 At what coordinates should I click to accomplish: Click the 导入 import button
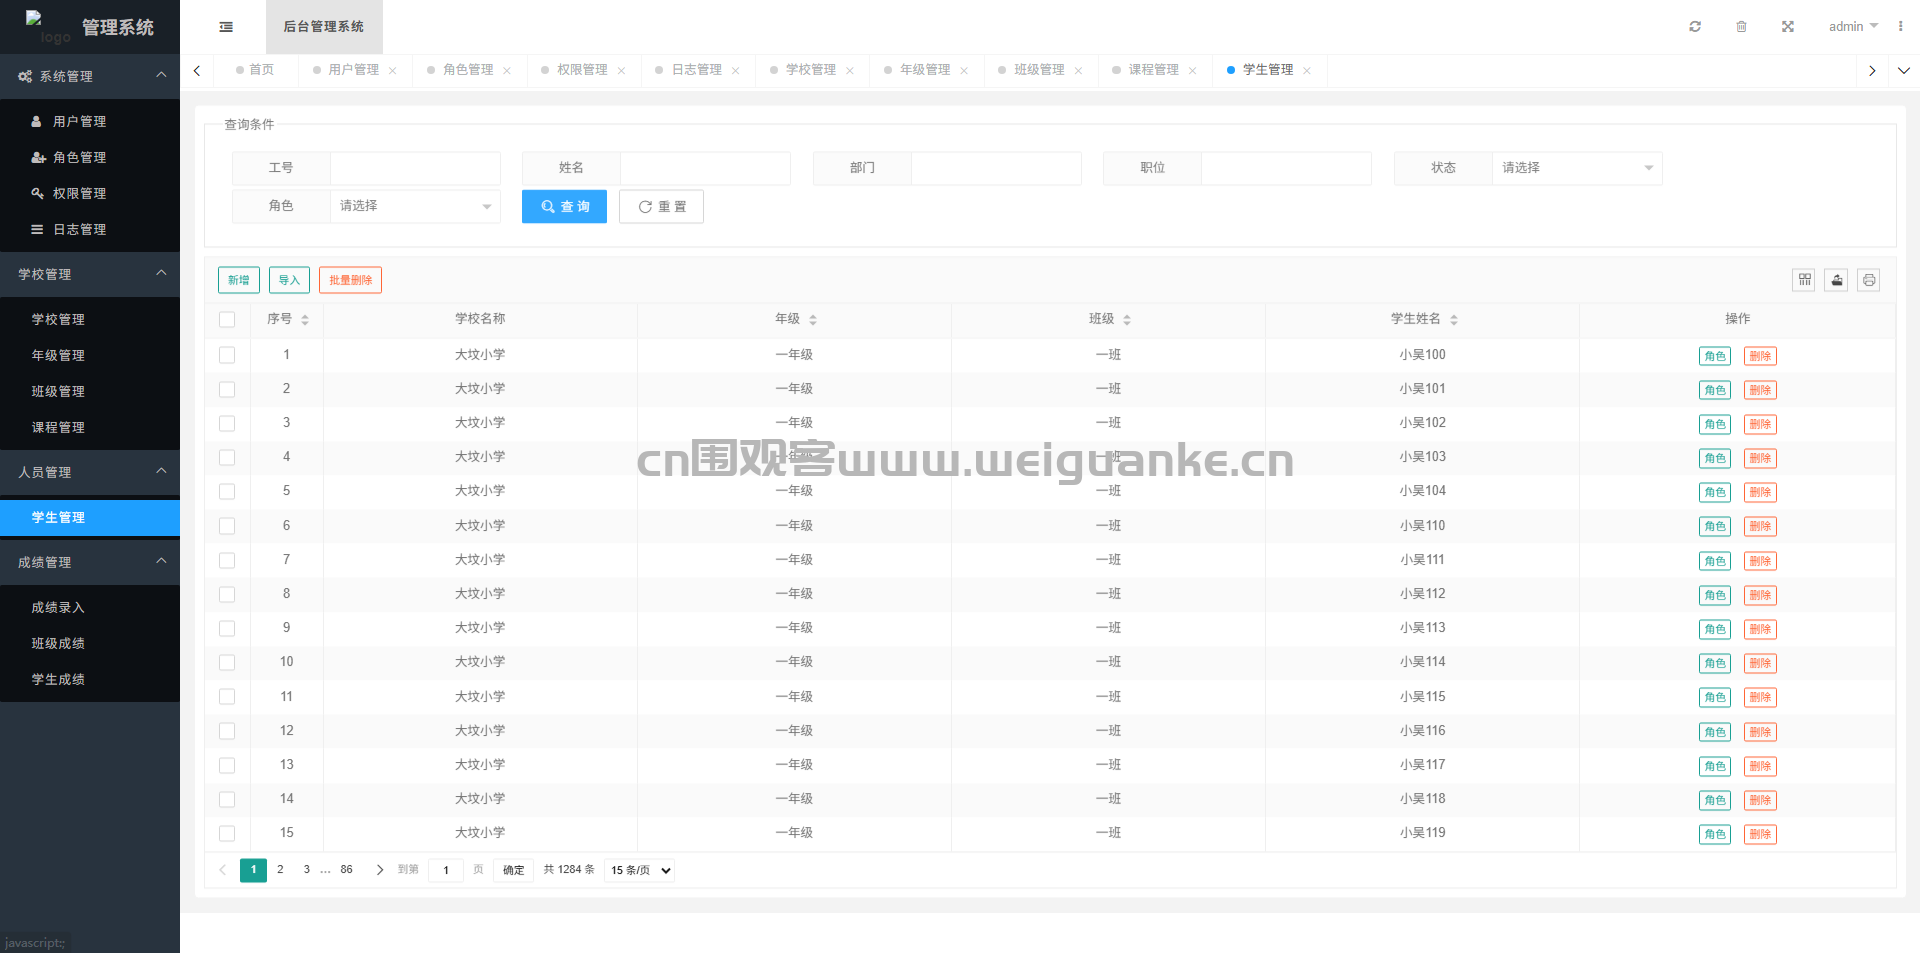(289, 280)
